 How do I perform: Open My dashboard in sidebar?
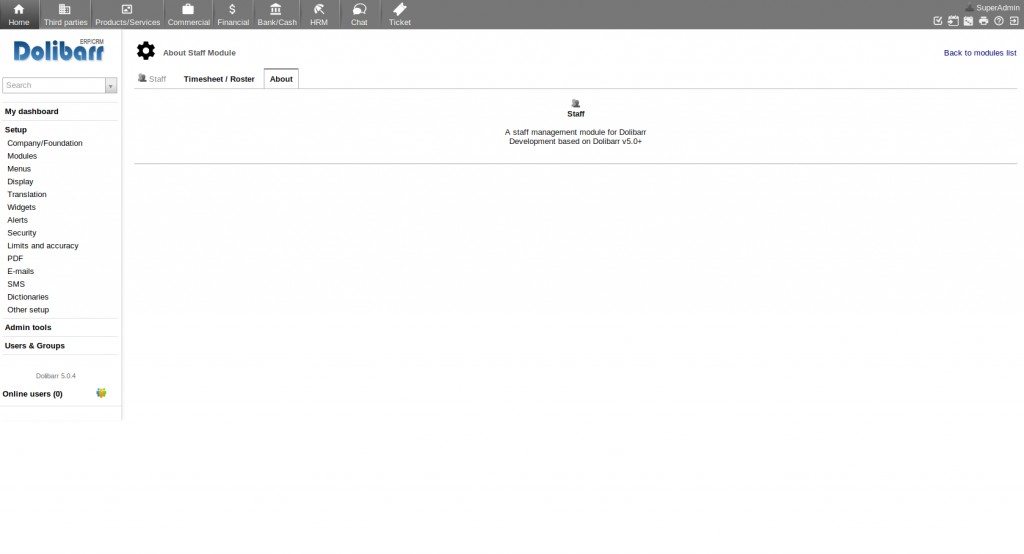[31, 112]
